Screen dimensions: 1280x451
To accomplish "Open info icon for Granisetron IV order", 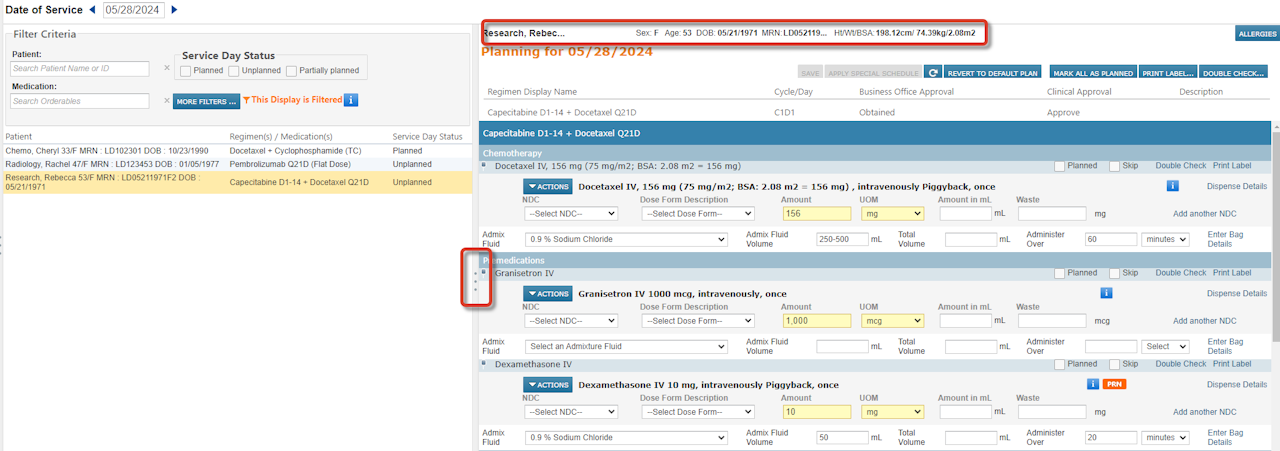I will pyautogui.click(x=1107, y=293).
